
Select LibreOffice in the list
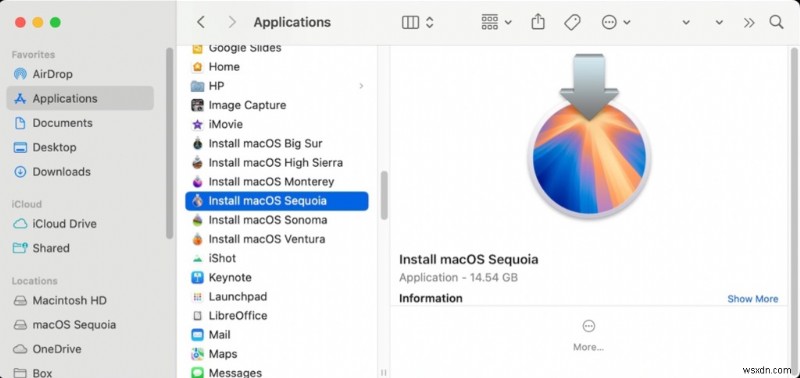[x=277, y=316]
